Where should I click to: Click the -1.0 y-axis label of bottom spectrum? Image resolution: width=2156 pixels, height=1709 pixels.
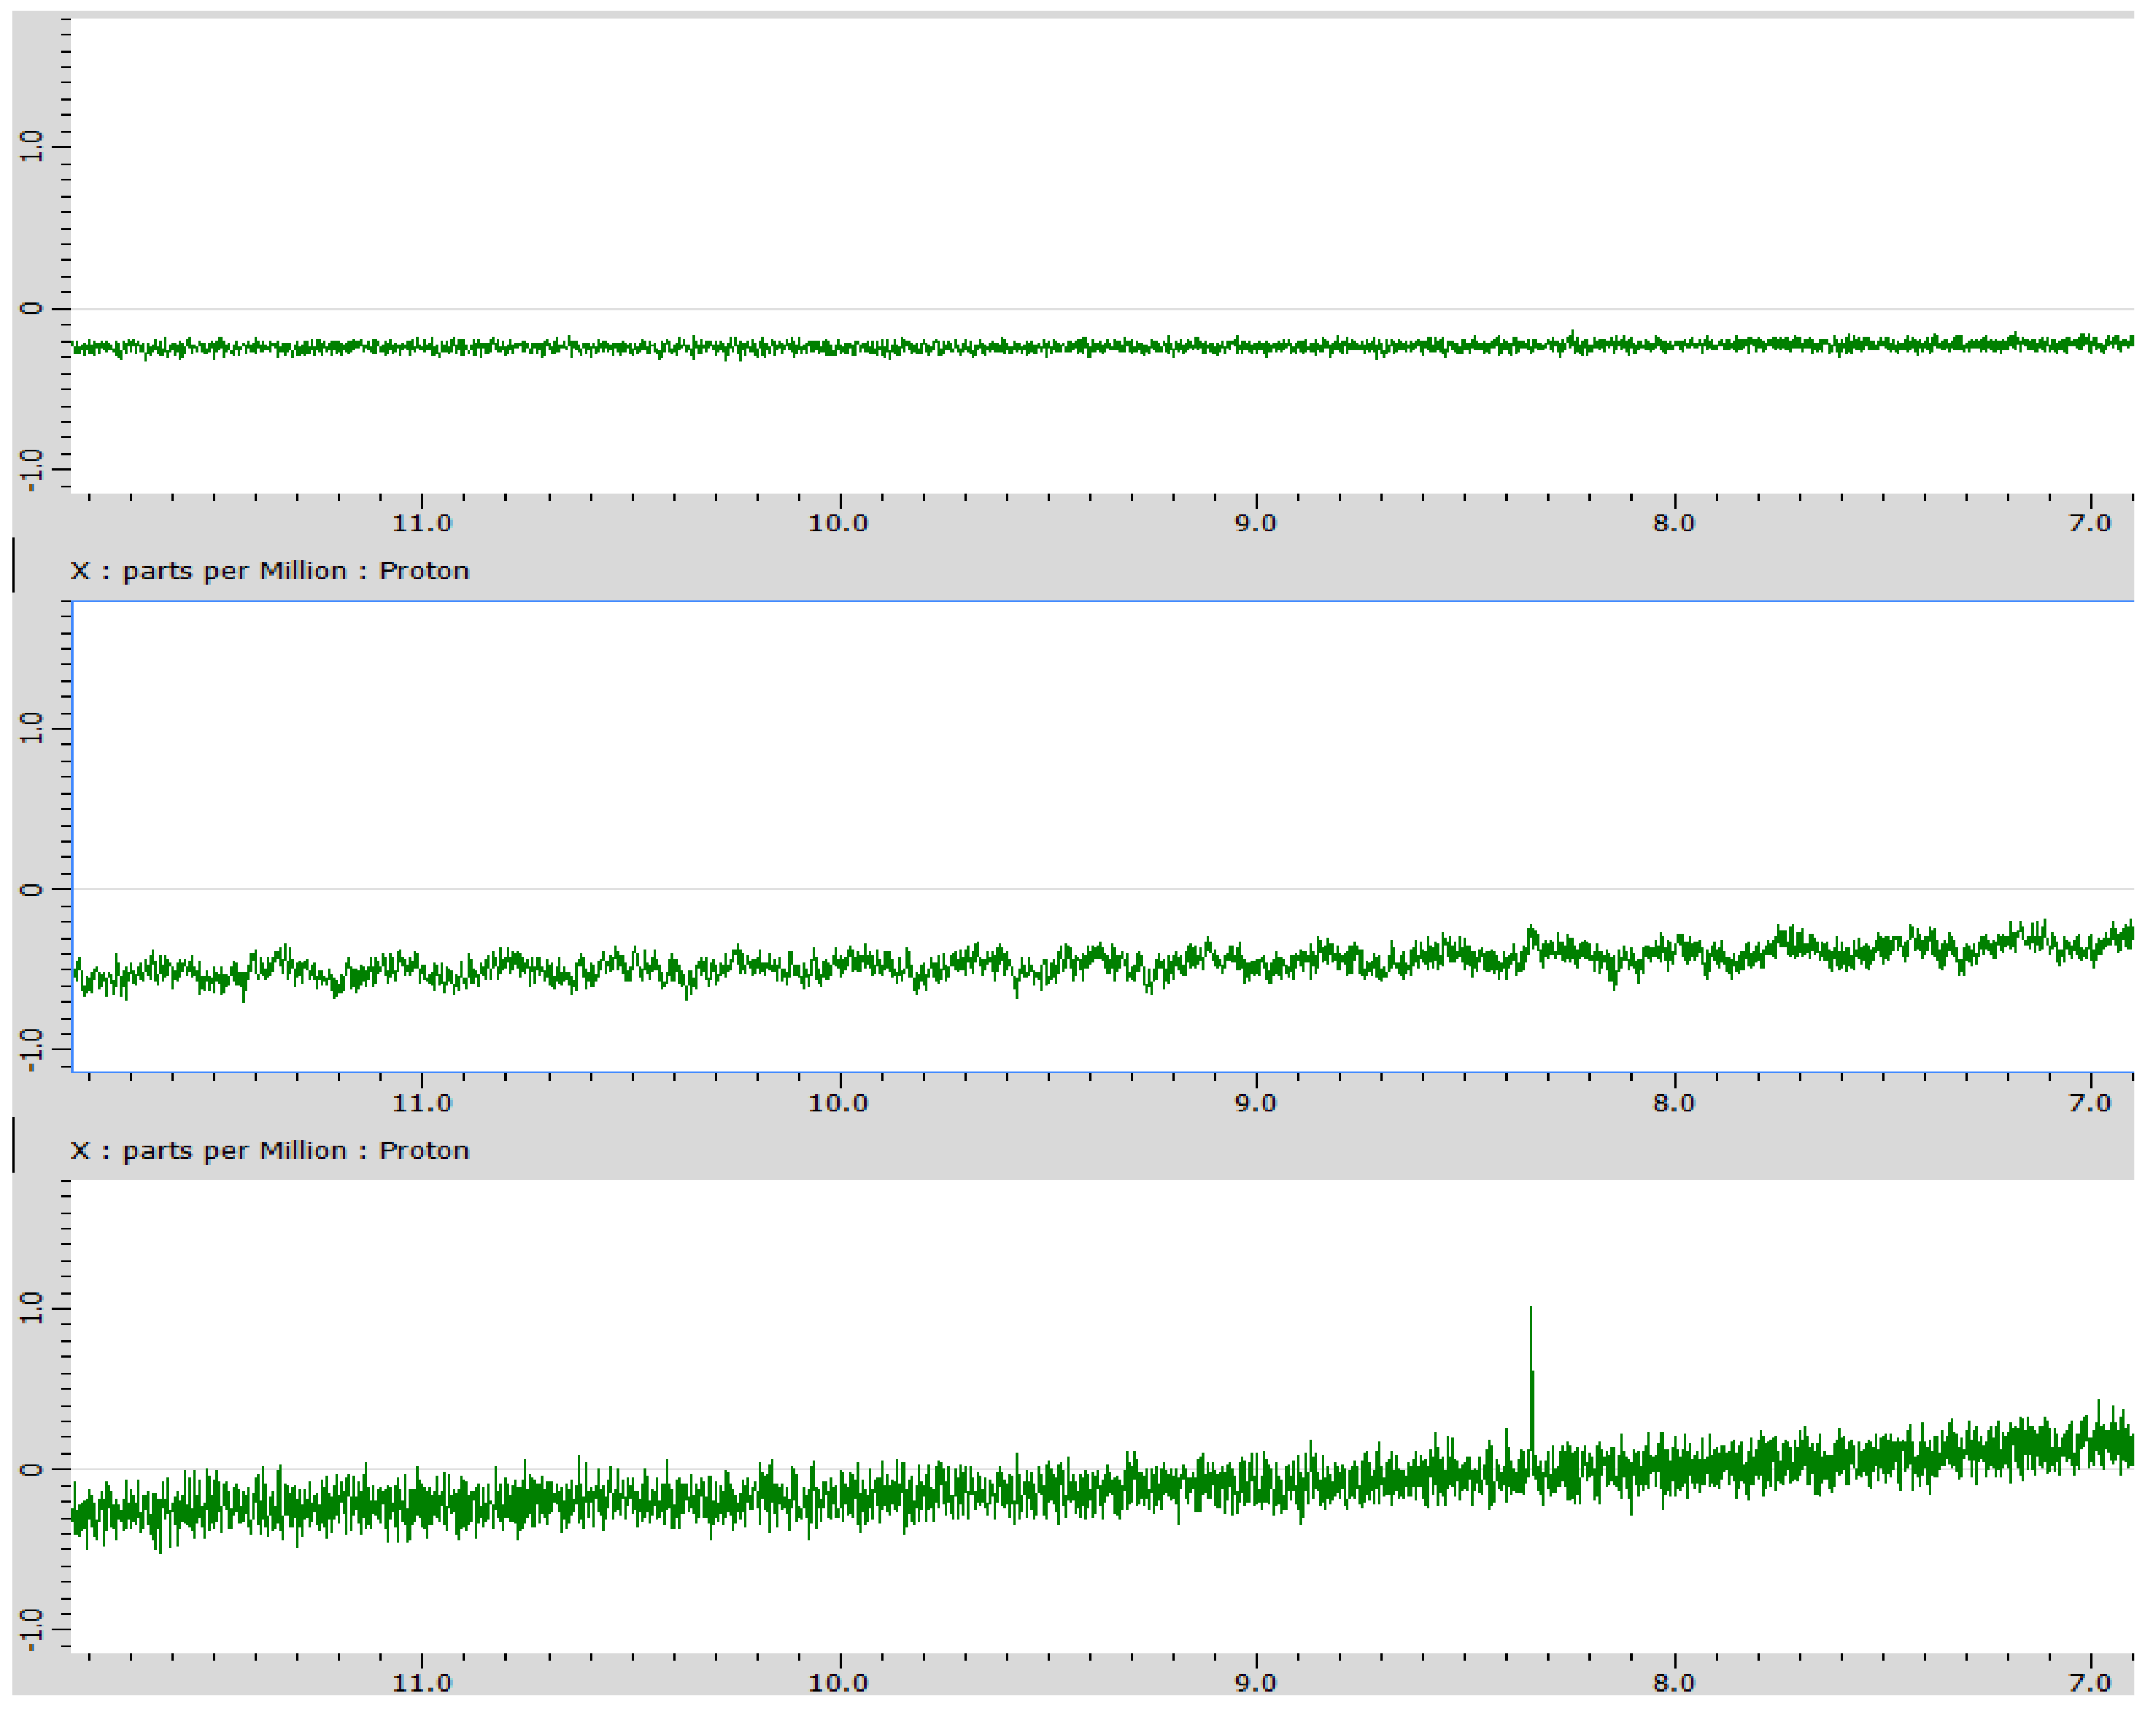(x=31, y=1629)
